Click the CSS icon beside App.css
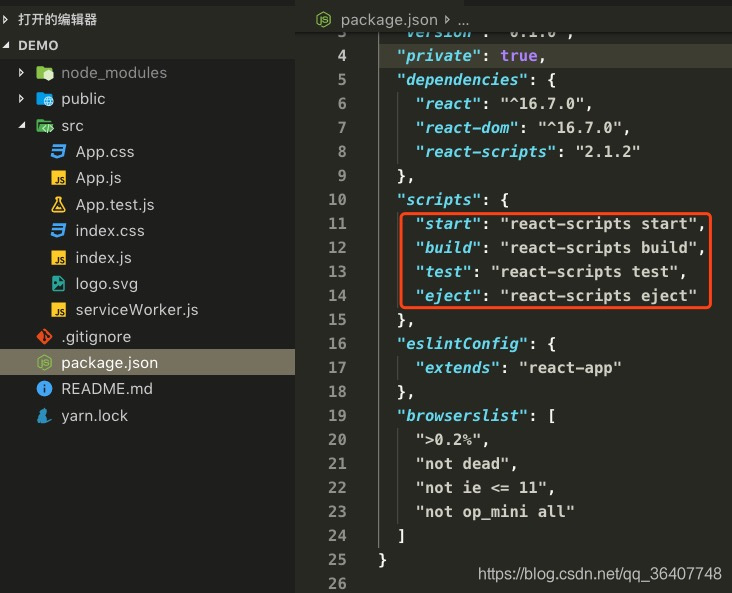The width and height of the screenshot is (732, 593). pyautogui.click(x=58, y=151)
